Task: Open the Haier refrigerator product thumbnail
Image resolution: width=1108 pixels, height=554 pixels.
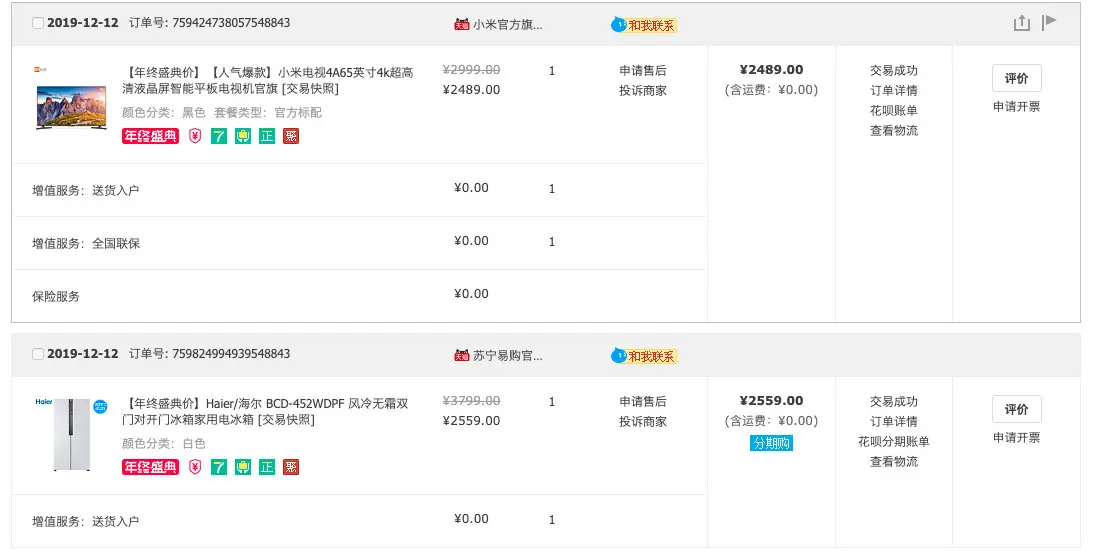Action: [x=71, y=434]
